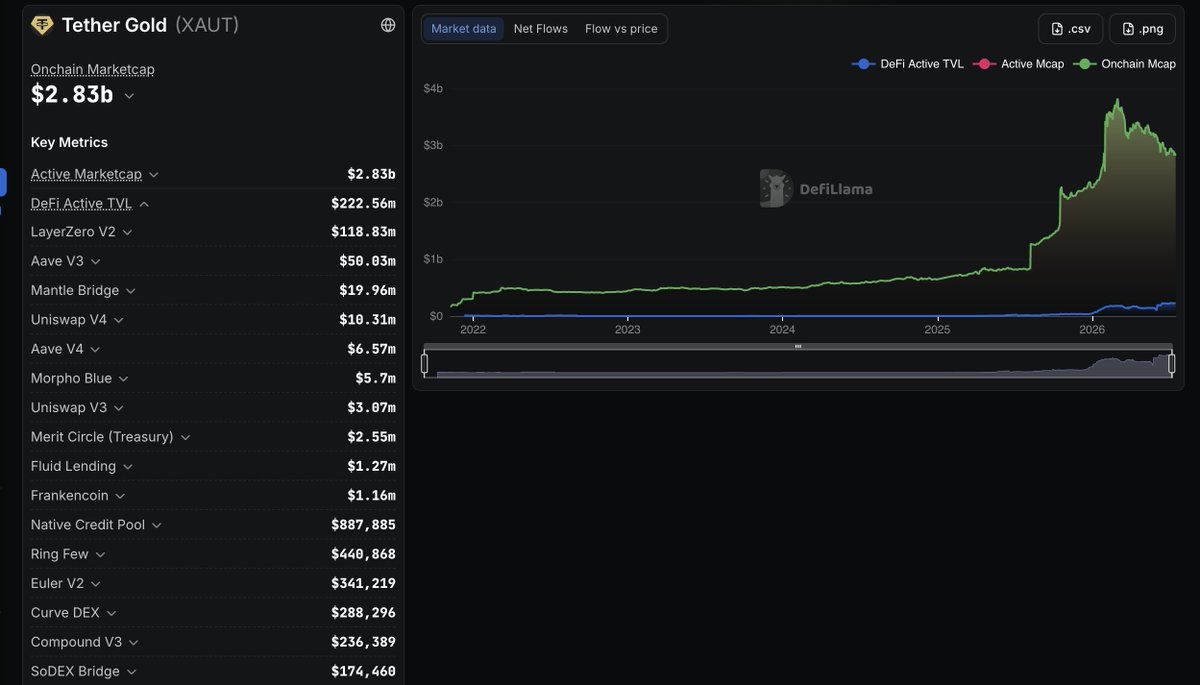Expand Euler V2 row chevron
Image resolution: width=1200 pixels, height=685 pixels.
pyautogui.click(x=95, y=584)
